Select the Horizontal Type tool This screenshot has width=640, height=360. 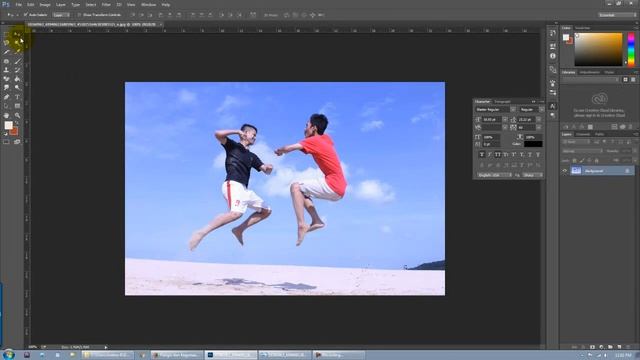coord(17,97)
